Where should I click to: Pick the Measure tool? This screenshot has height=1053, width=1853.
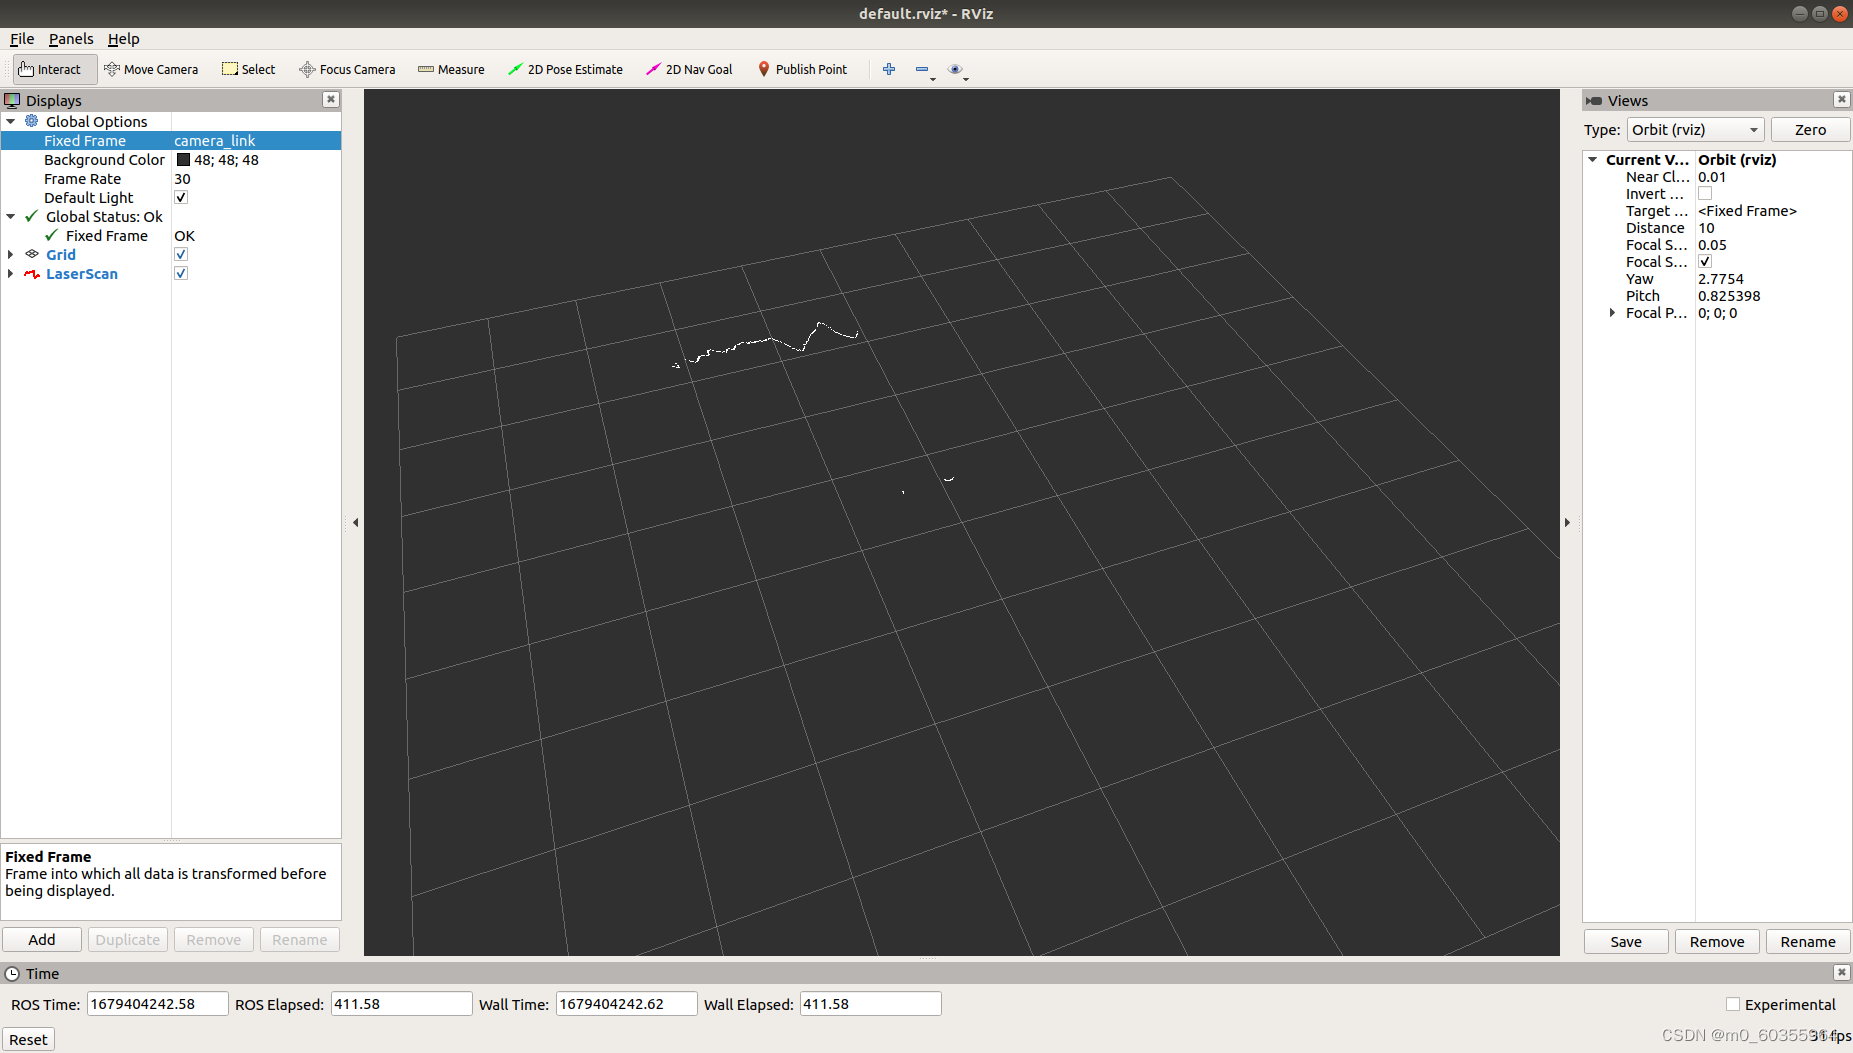coord(451,69)
